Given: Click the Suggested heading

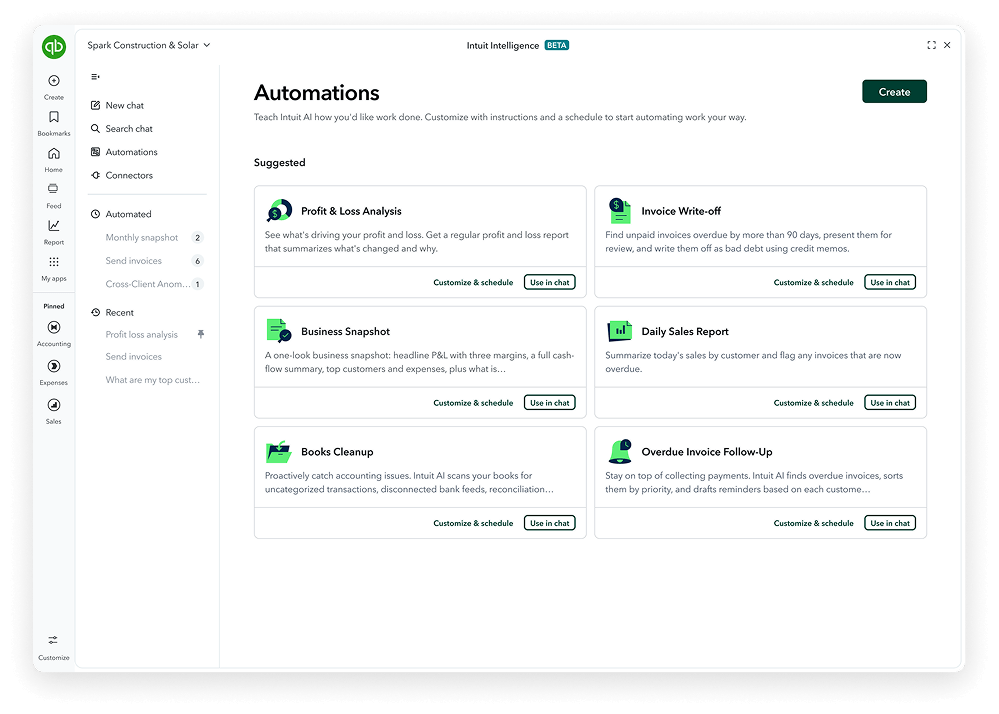Looking at the screenshot, I should [280, 162].
